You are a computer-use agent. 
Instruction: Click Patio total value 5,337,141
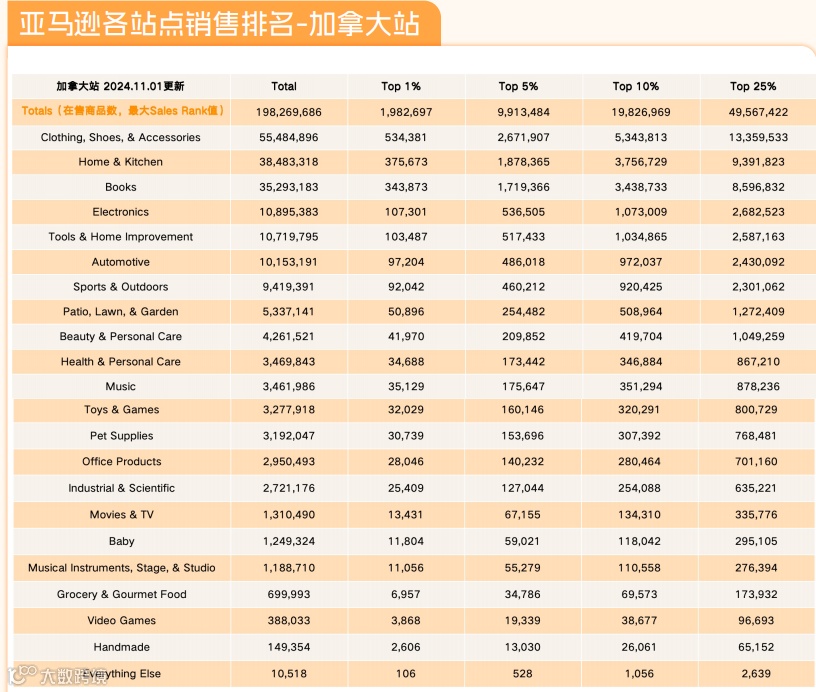[x=288, y=312]
